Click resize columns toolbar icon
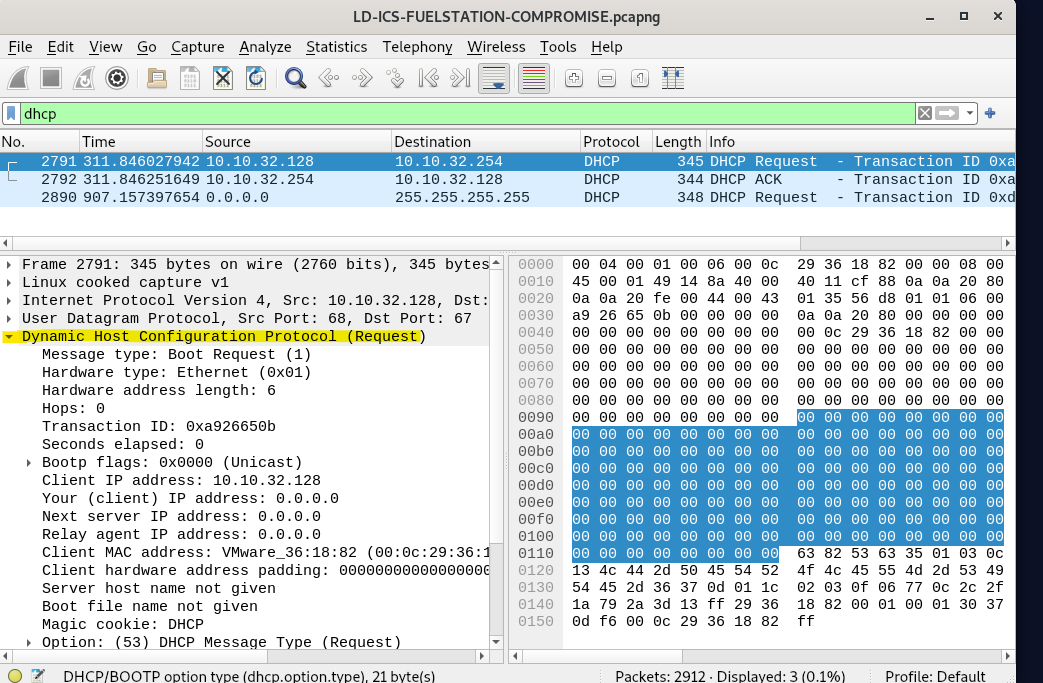 [672, 78]
